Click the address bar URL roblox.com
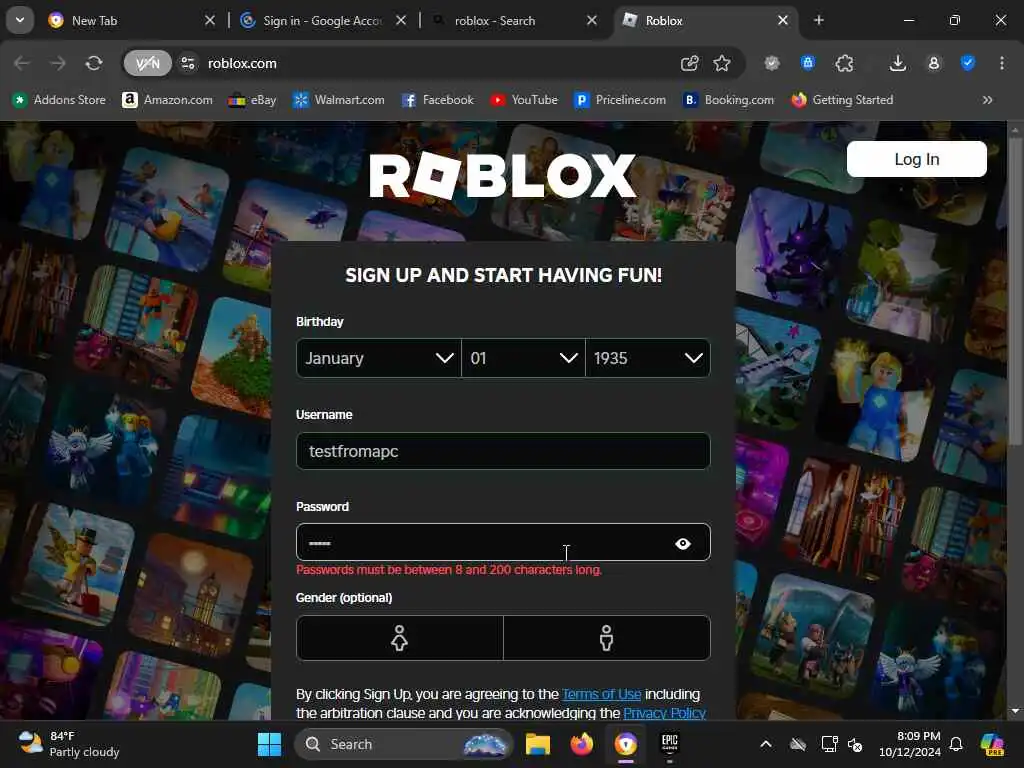Image resolution: width=1024 pixels, height=768 pixels. click(242, 63)
